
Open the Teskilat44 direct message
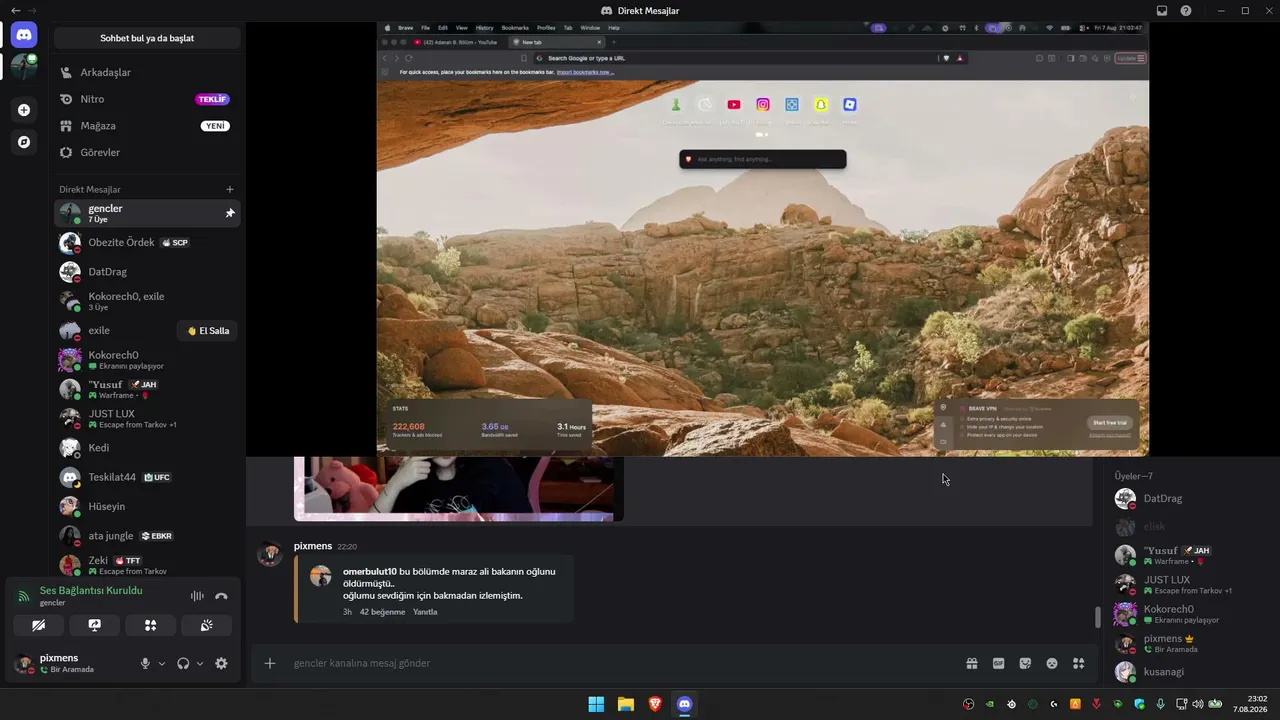coord(147,477)
